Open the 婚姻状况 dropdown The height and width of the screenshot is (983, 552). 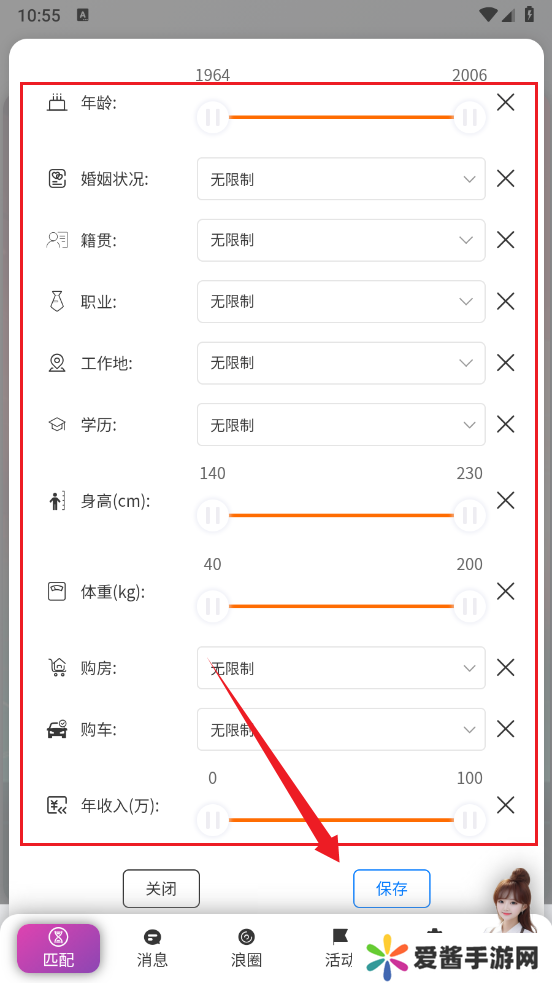pyautogui.click(x=341, y=179)
